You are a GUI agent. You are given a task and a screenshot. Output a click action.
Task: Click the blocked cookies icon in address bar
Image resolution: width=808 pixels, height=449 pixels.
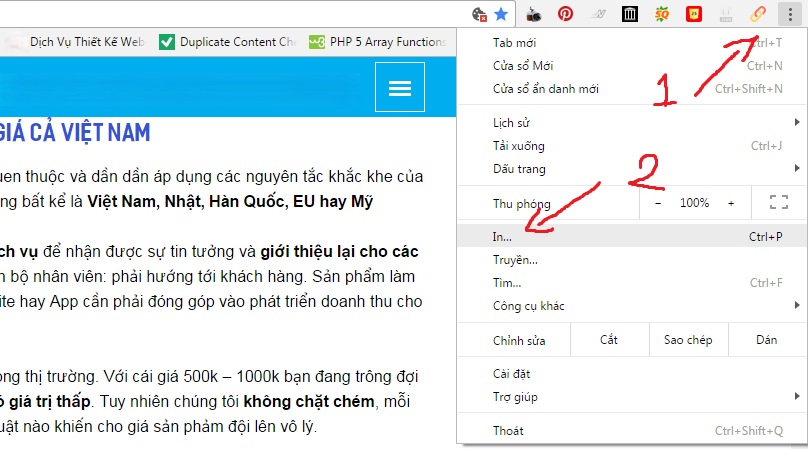(x=479, y=14)
